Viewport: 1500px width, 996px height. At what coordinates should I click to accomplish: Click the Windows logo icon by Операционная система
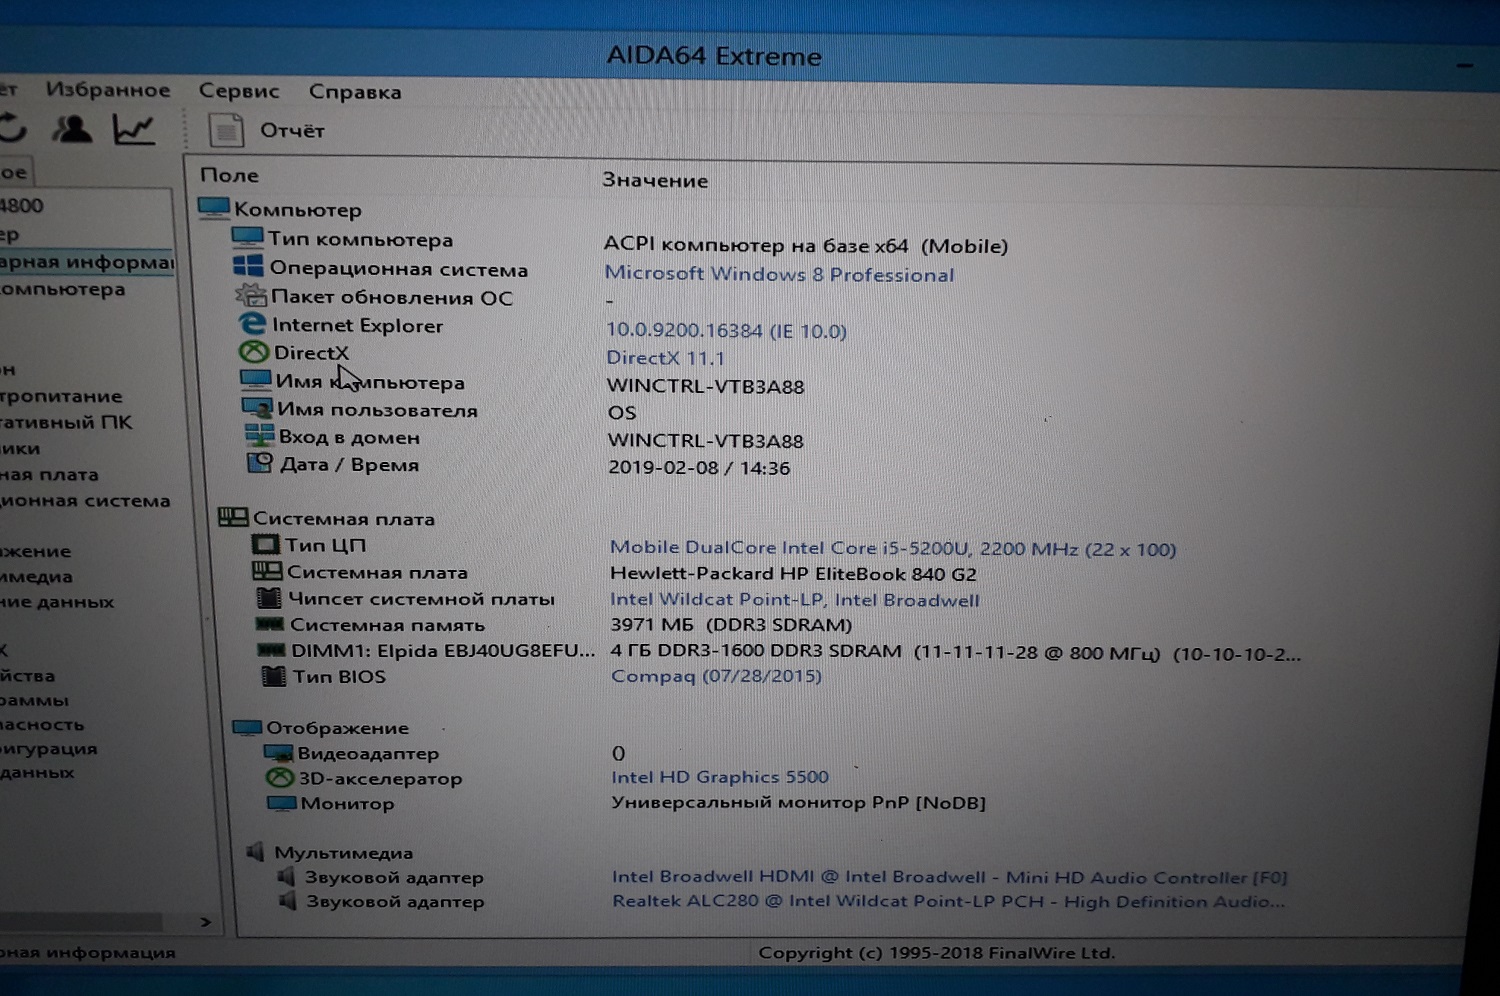(x=248, y=266)
